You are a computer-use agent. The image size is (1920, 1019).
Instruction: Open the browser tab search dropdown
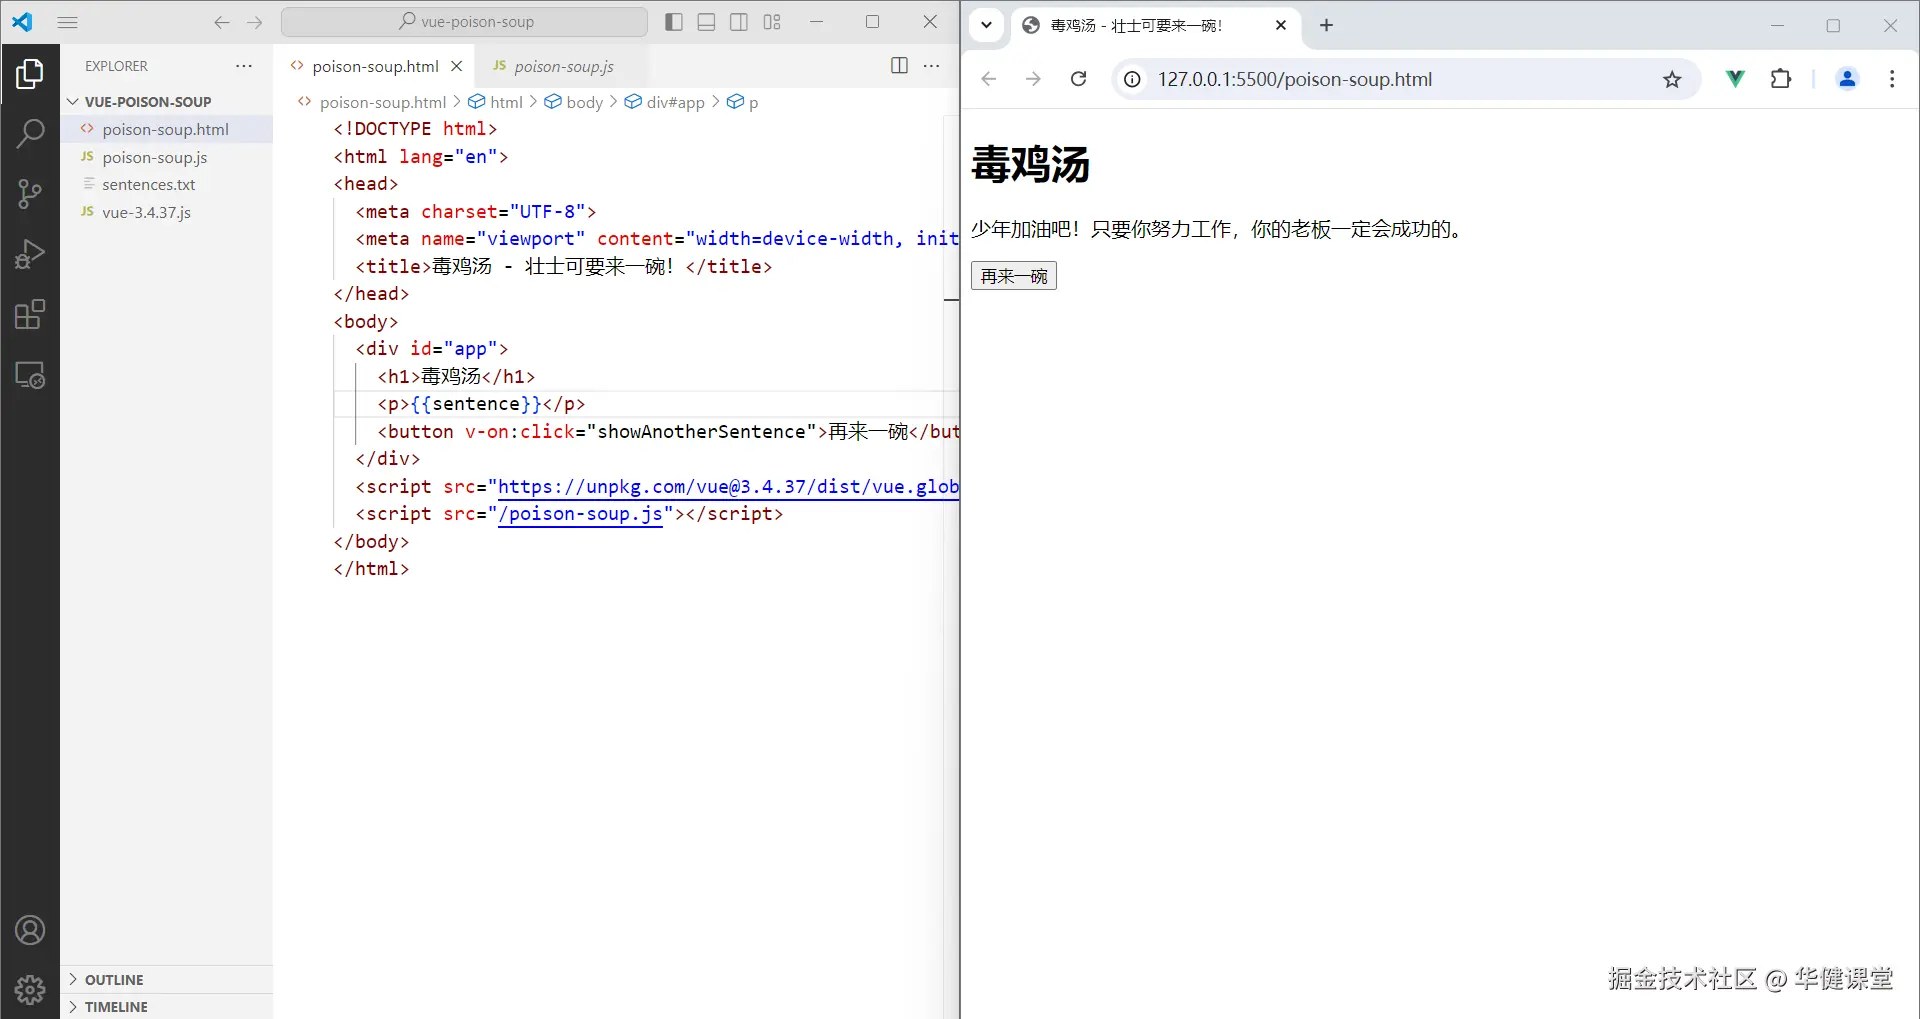[986, 26]
